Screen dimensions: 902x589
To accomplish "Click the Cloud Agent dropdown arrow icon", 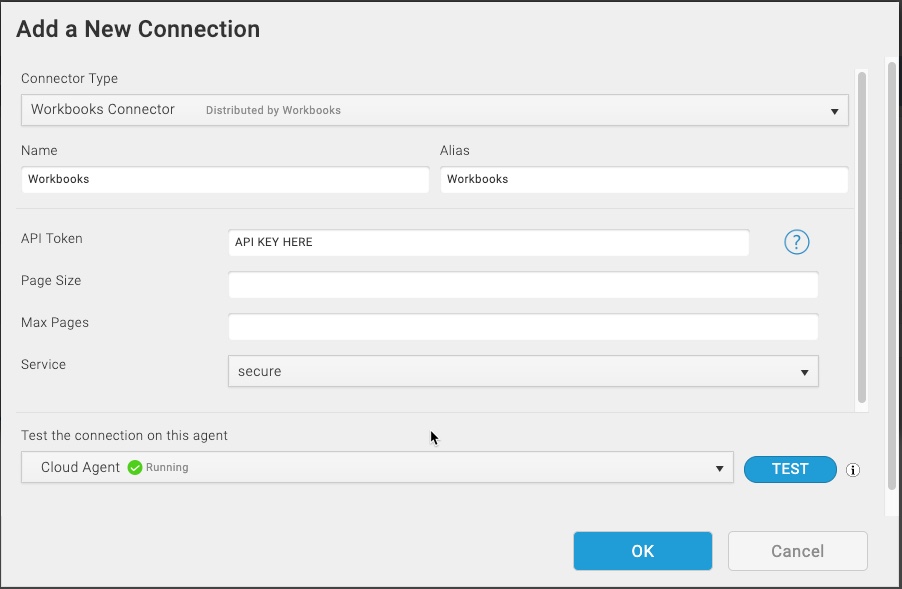I will coord(719,469).
